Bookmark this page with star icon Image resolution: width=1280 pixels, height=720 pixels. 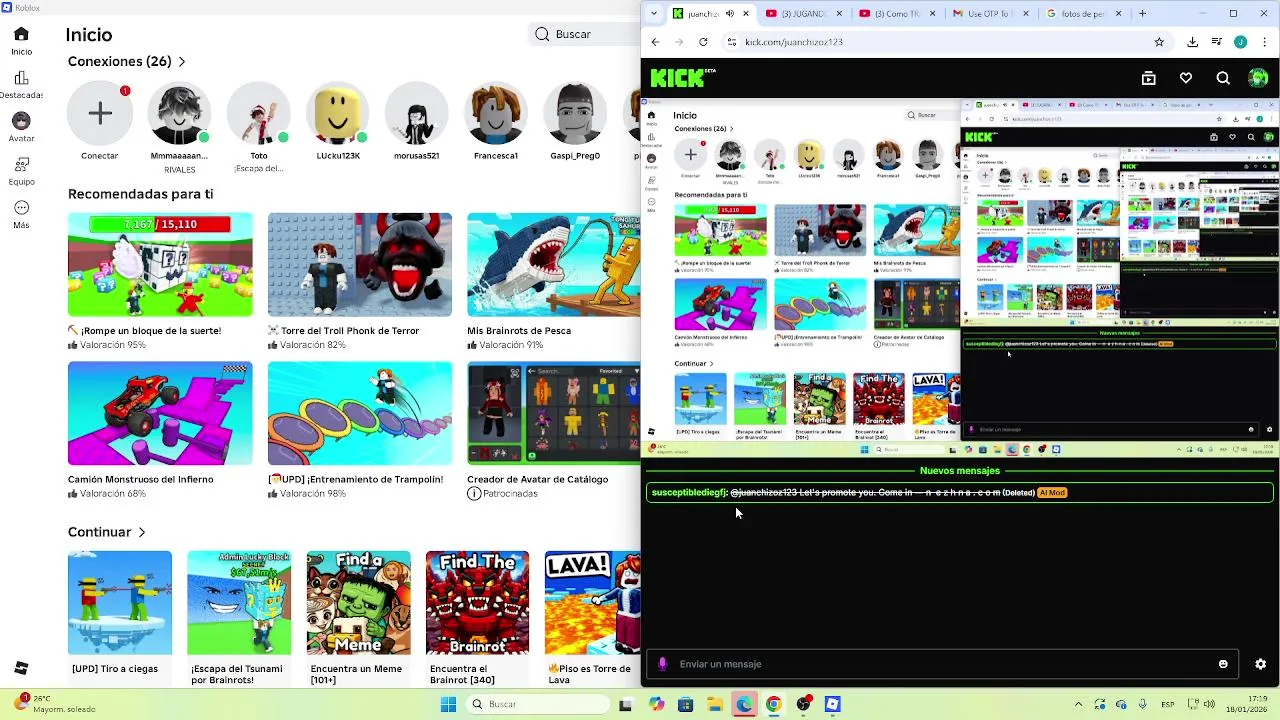tap(1159, 42)
